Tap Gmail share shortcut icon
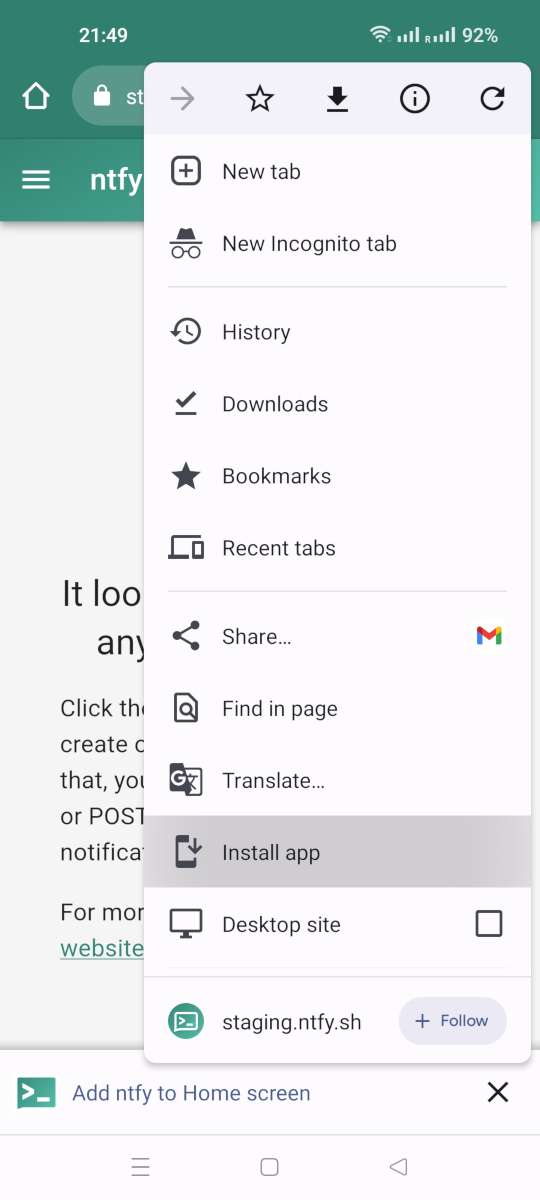 tap(489, 636)
